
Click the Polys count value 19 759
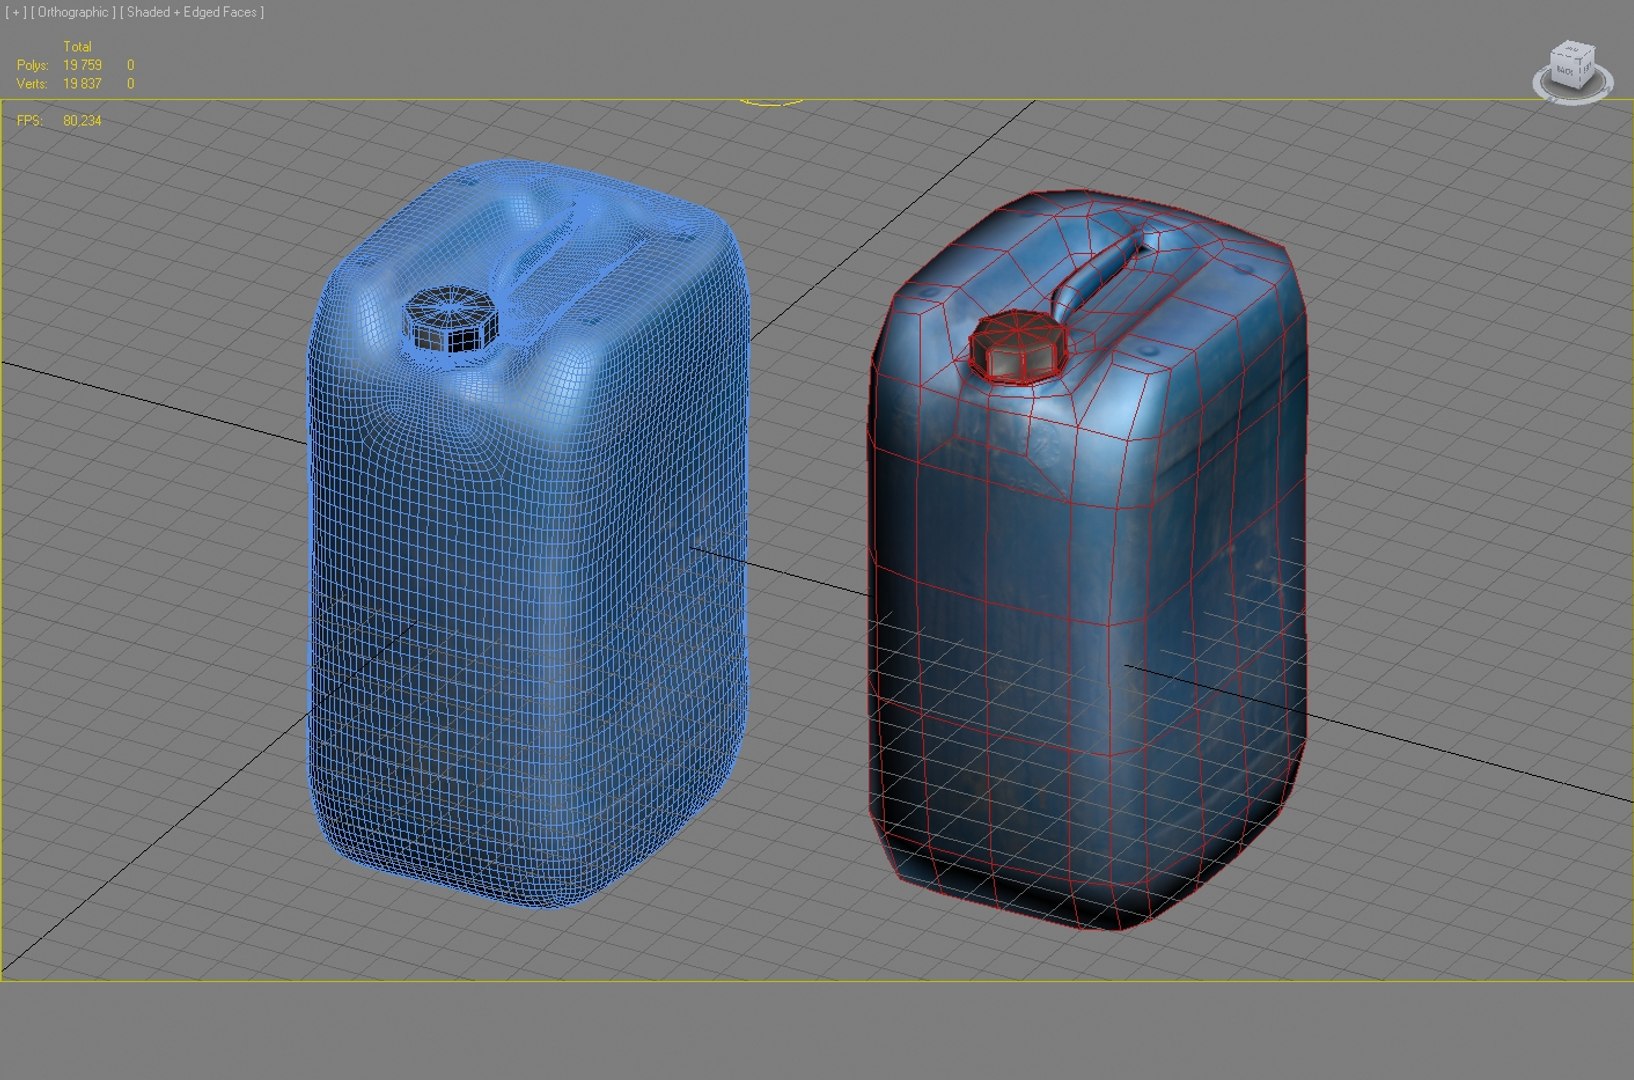coord(82,65)
